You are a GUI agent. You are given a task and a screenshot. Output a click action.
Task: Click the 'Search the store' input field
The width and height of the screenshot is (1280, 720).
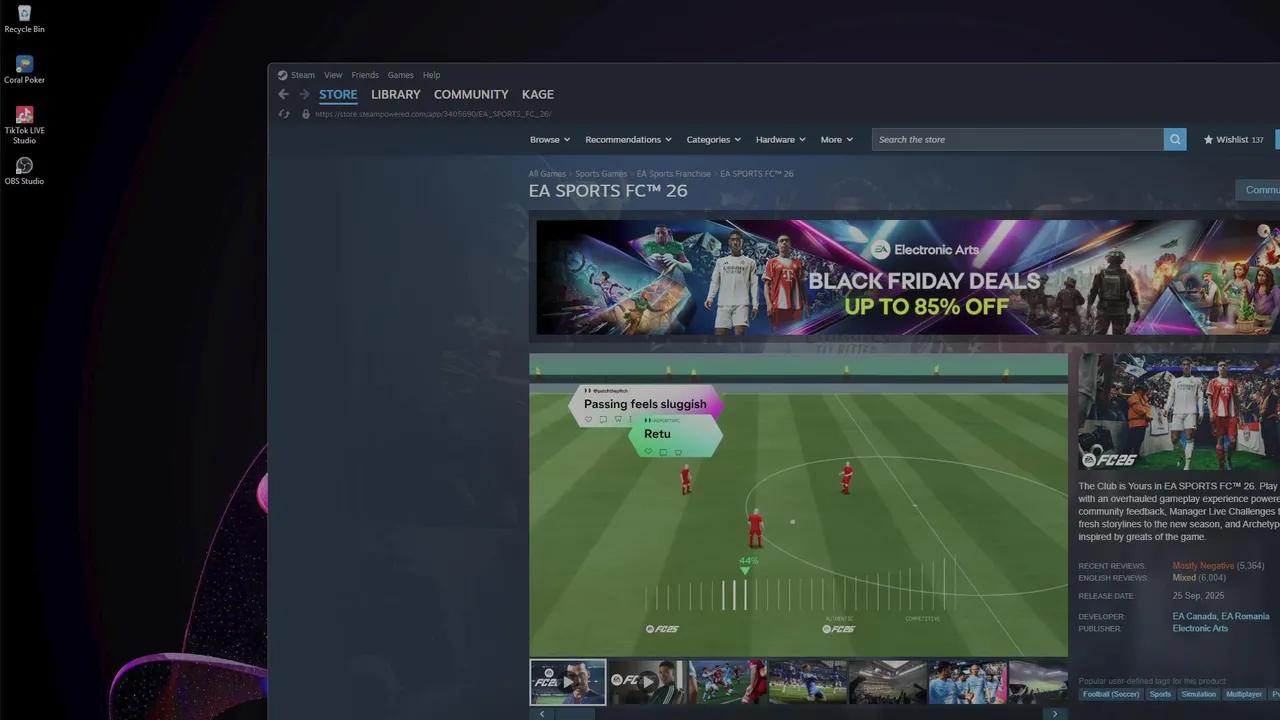click(1018, 139)
